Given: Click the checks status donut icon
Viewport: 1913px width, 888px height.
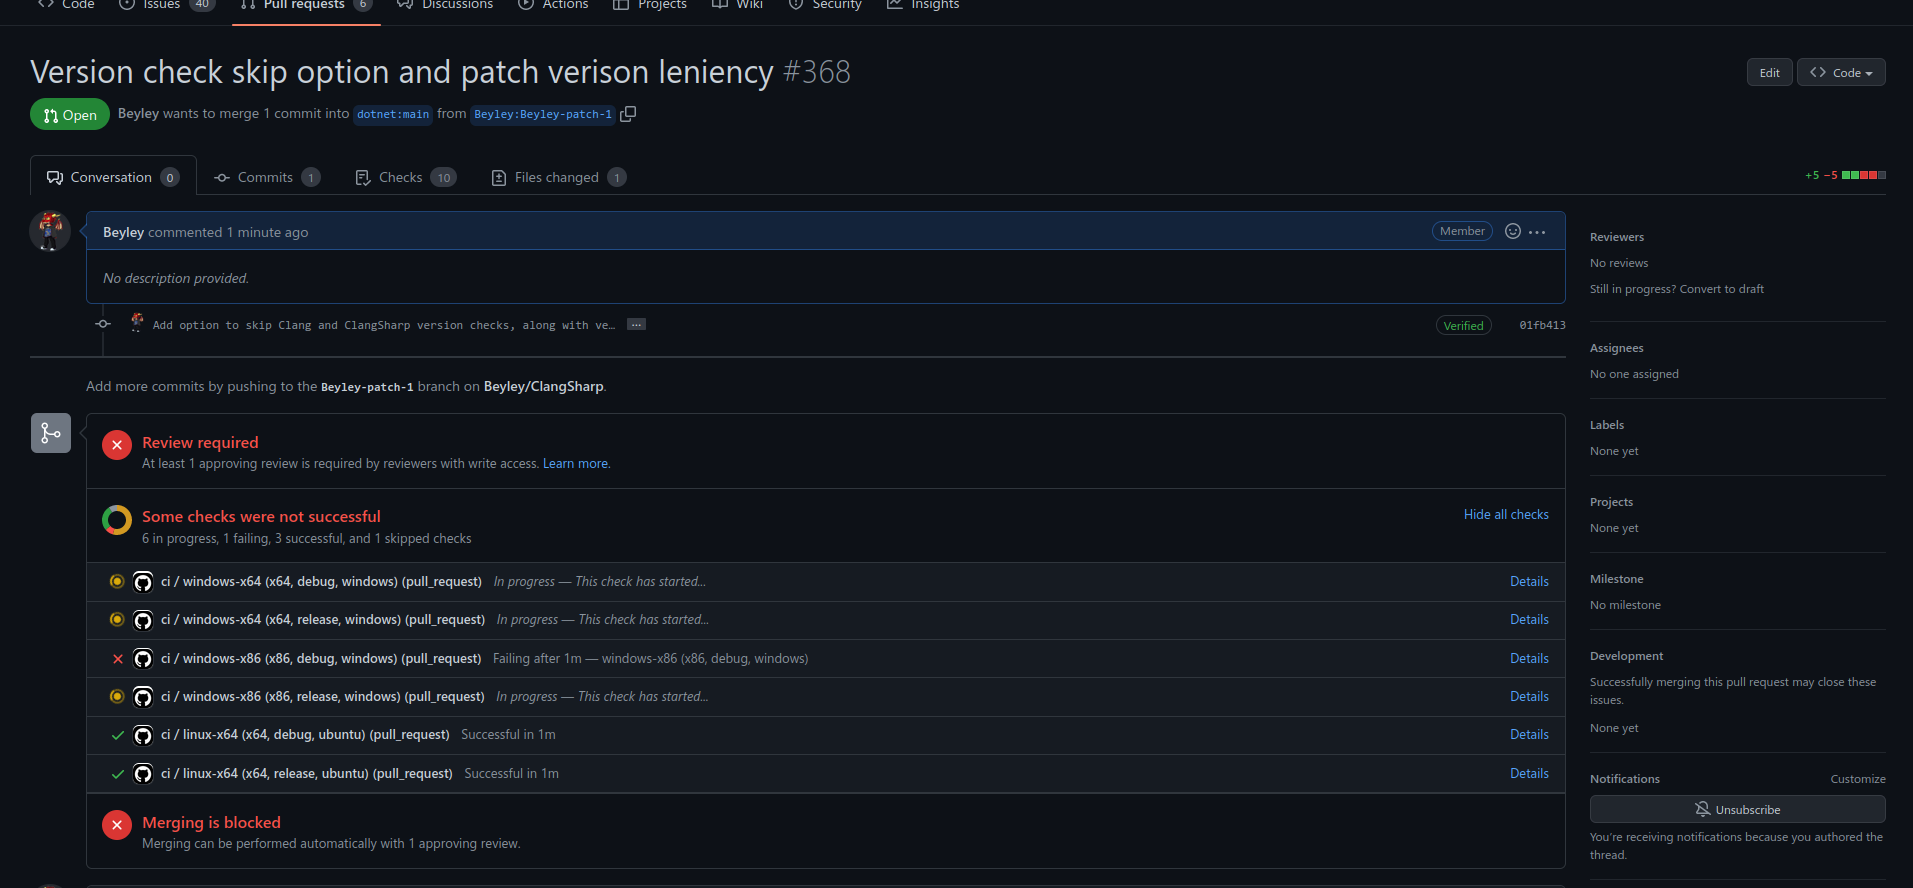Looking at the screenshot, I should 117,520.
